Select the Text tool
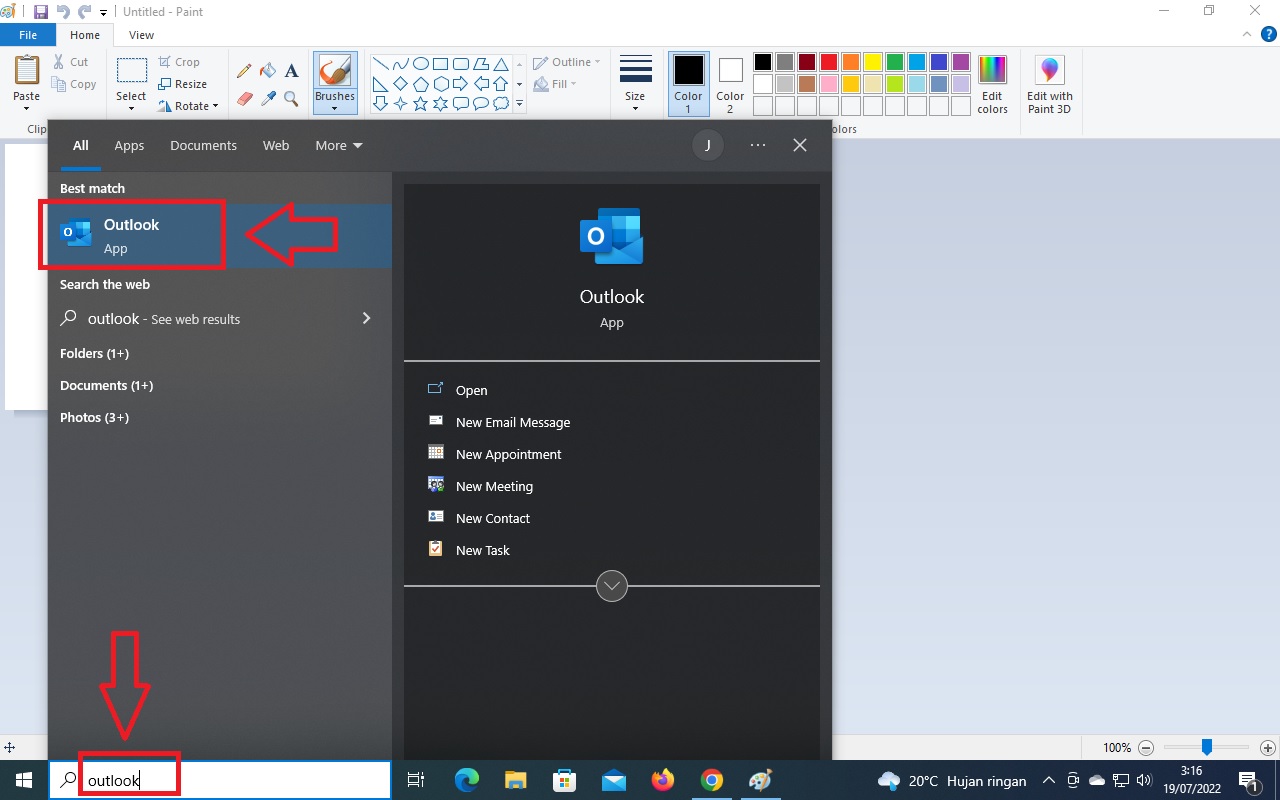Image resolution: width=1280 pixels, height=800 pixels. coord(291,71)
